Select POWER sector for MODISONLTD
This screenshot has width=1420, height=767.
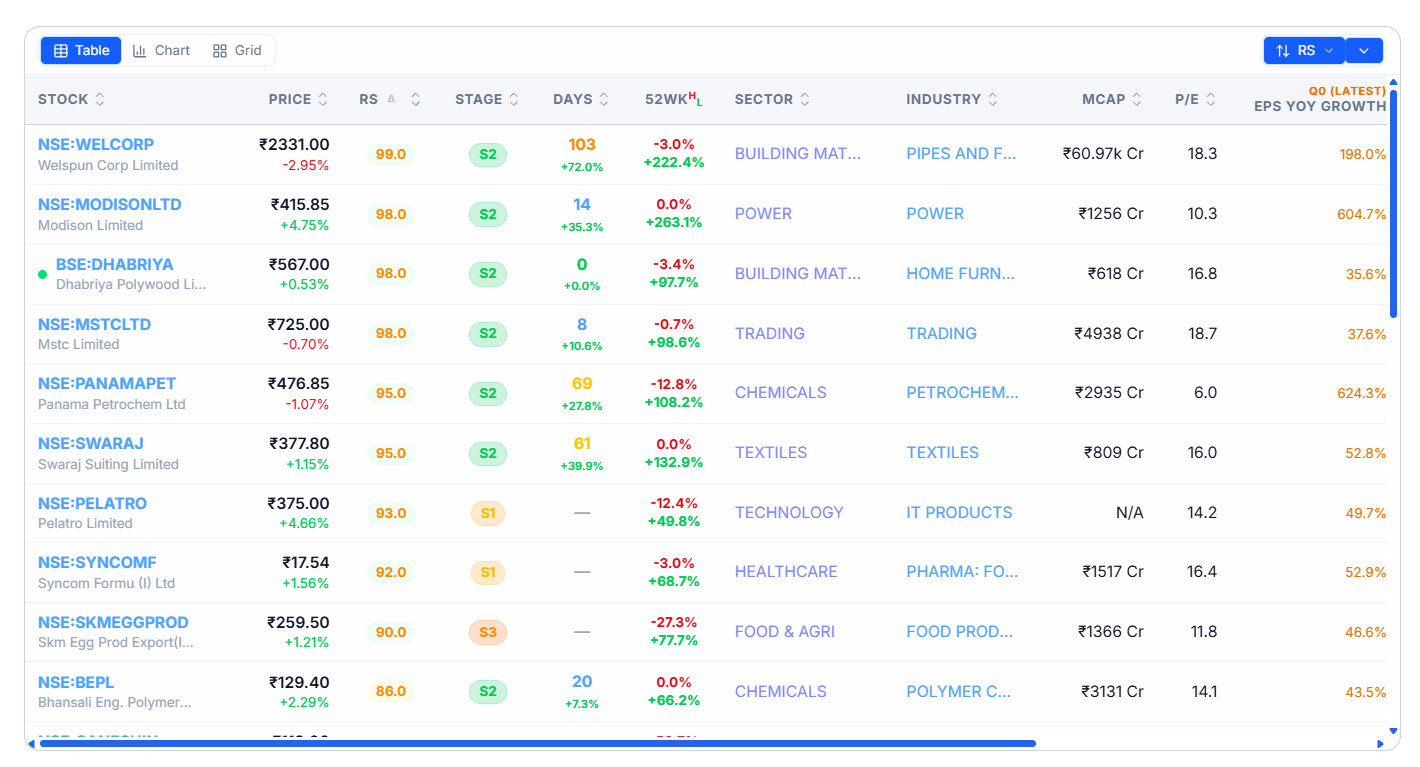763,214
